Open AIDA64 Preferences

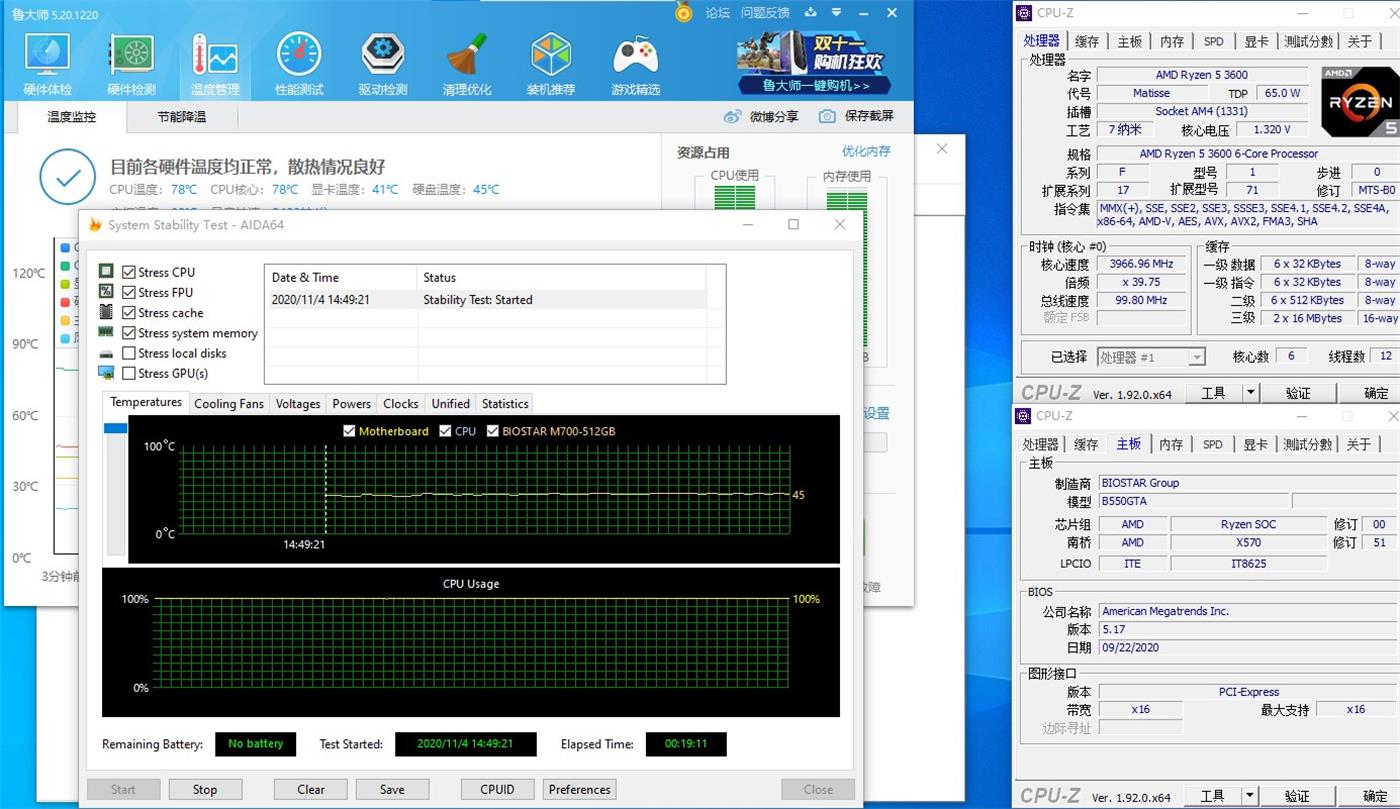point(579,789)
